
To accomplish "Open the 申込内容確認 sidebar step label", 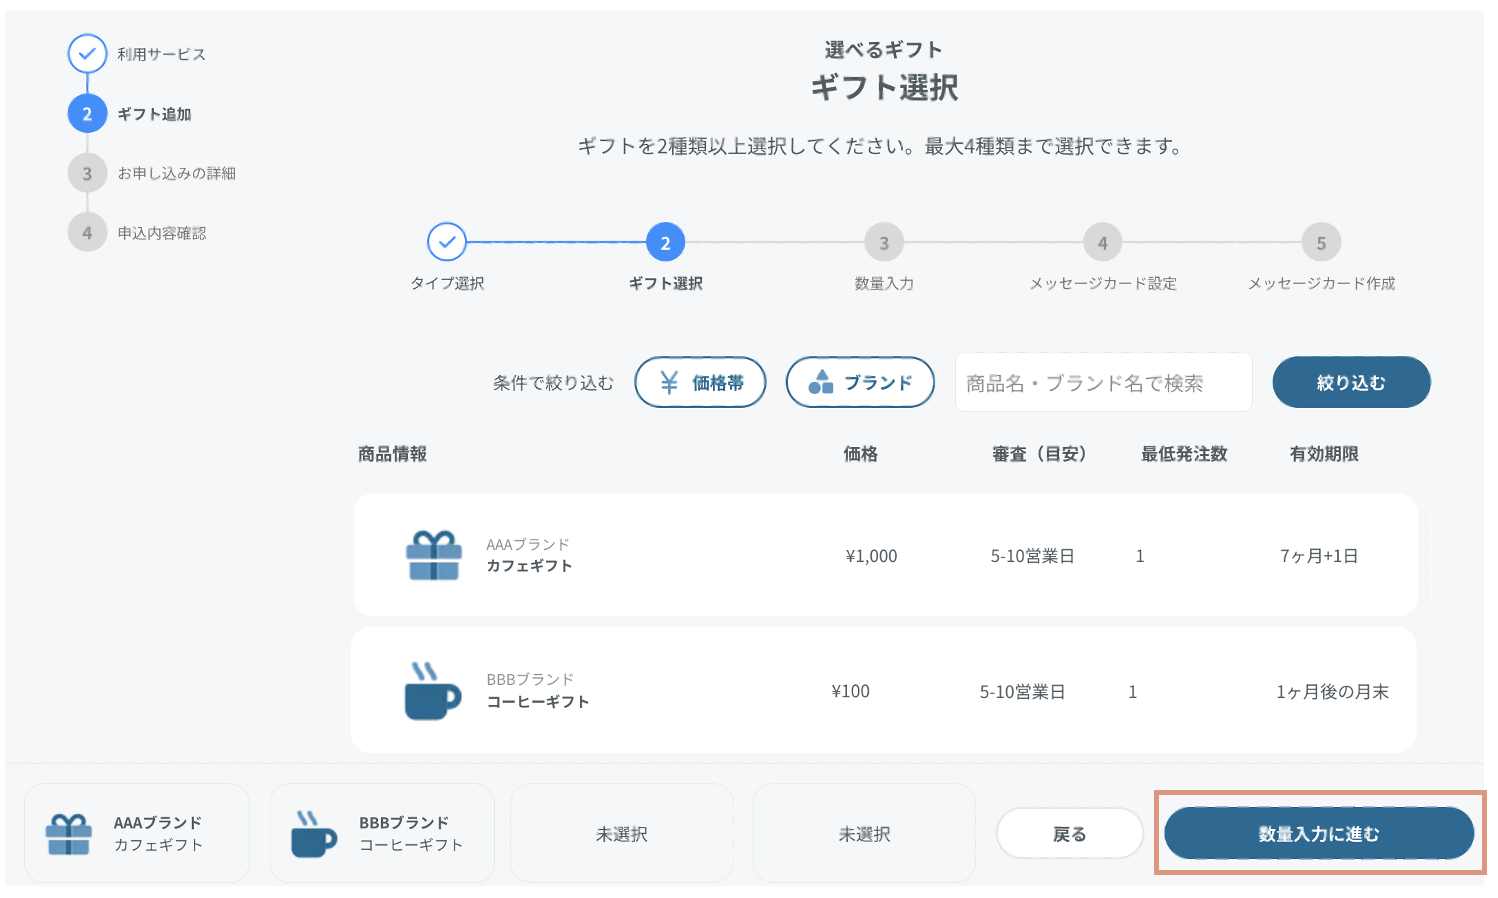I will tap(161, 233).
